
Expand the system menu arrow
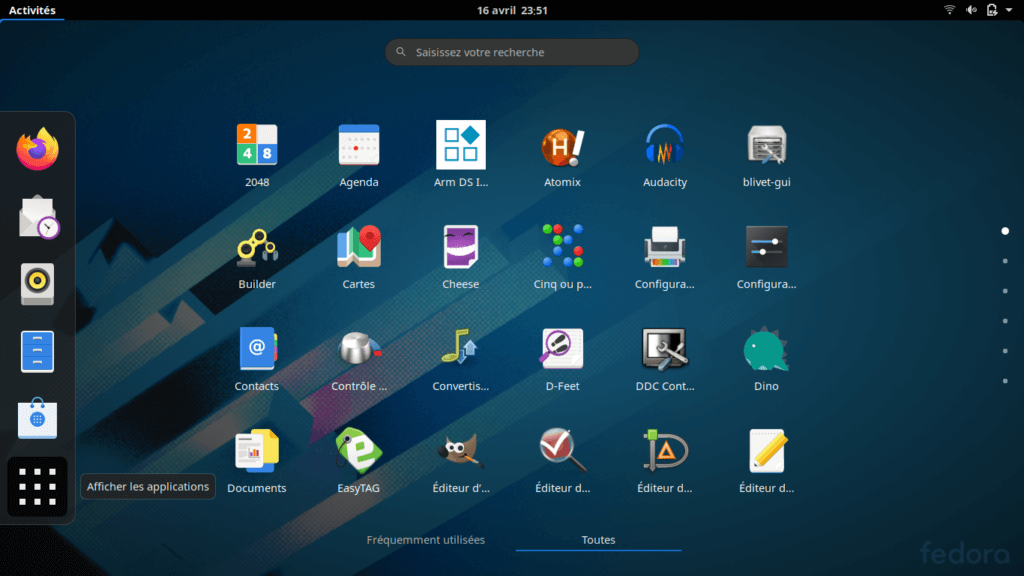click(1009, 10)
